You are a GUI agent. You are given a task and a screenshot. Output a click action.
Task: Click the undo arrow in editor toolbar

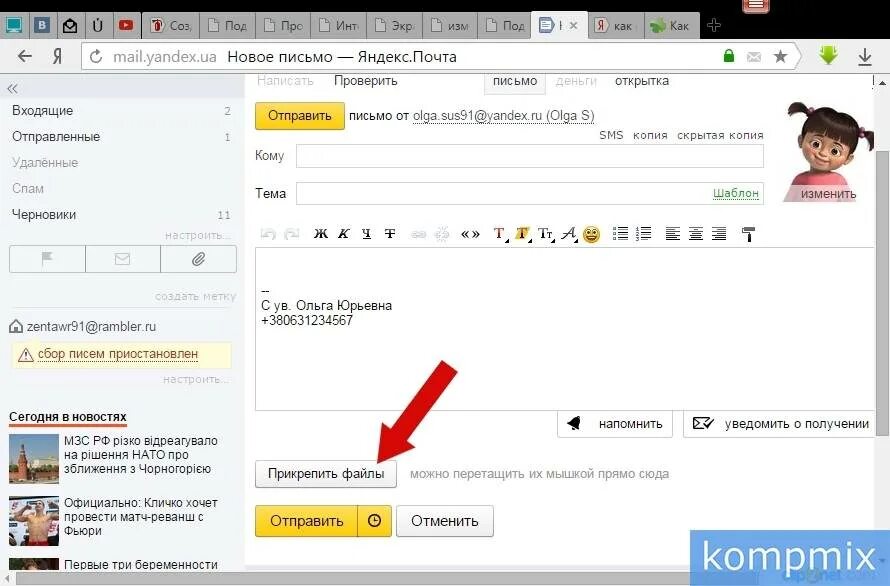(268, 233)
